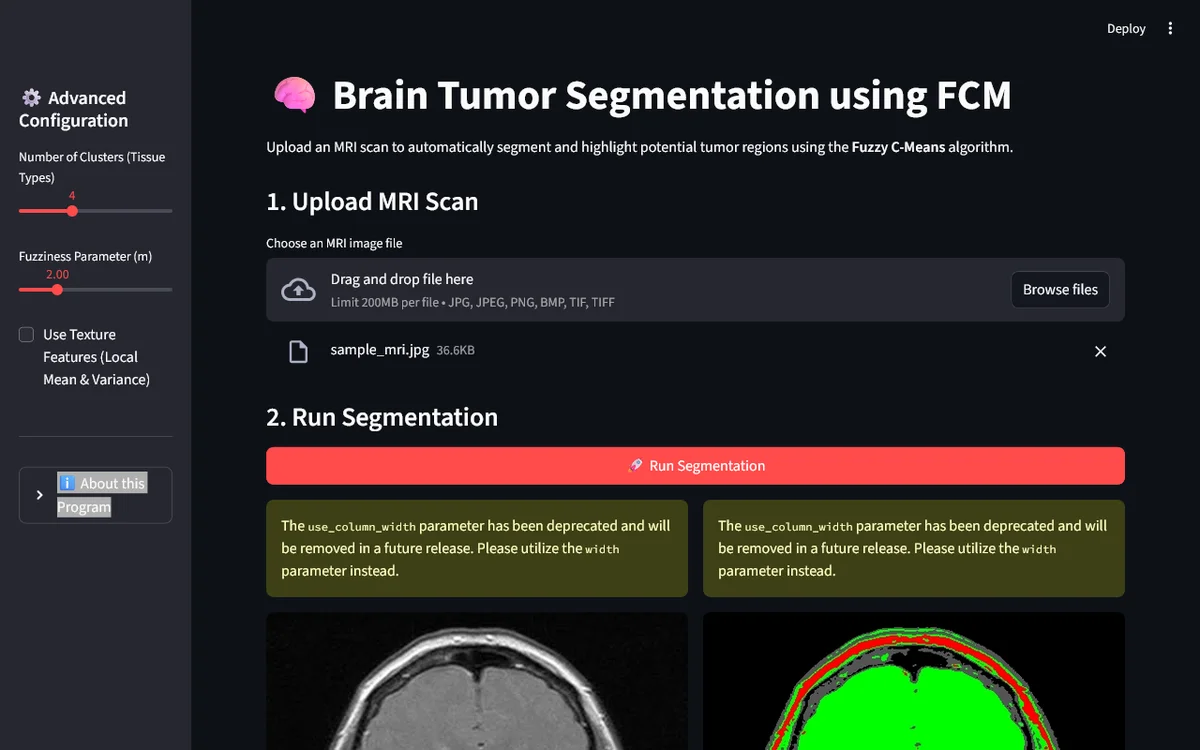This screenshot has width=1200, height=750.
Task: Click the segmented green tumor image
Action: (x=914, y=681)
